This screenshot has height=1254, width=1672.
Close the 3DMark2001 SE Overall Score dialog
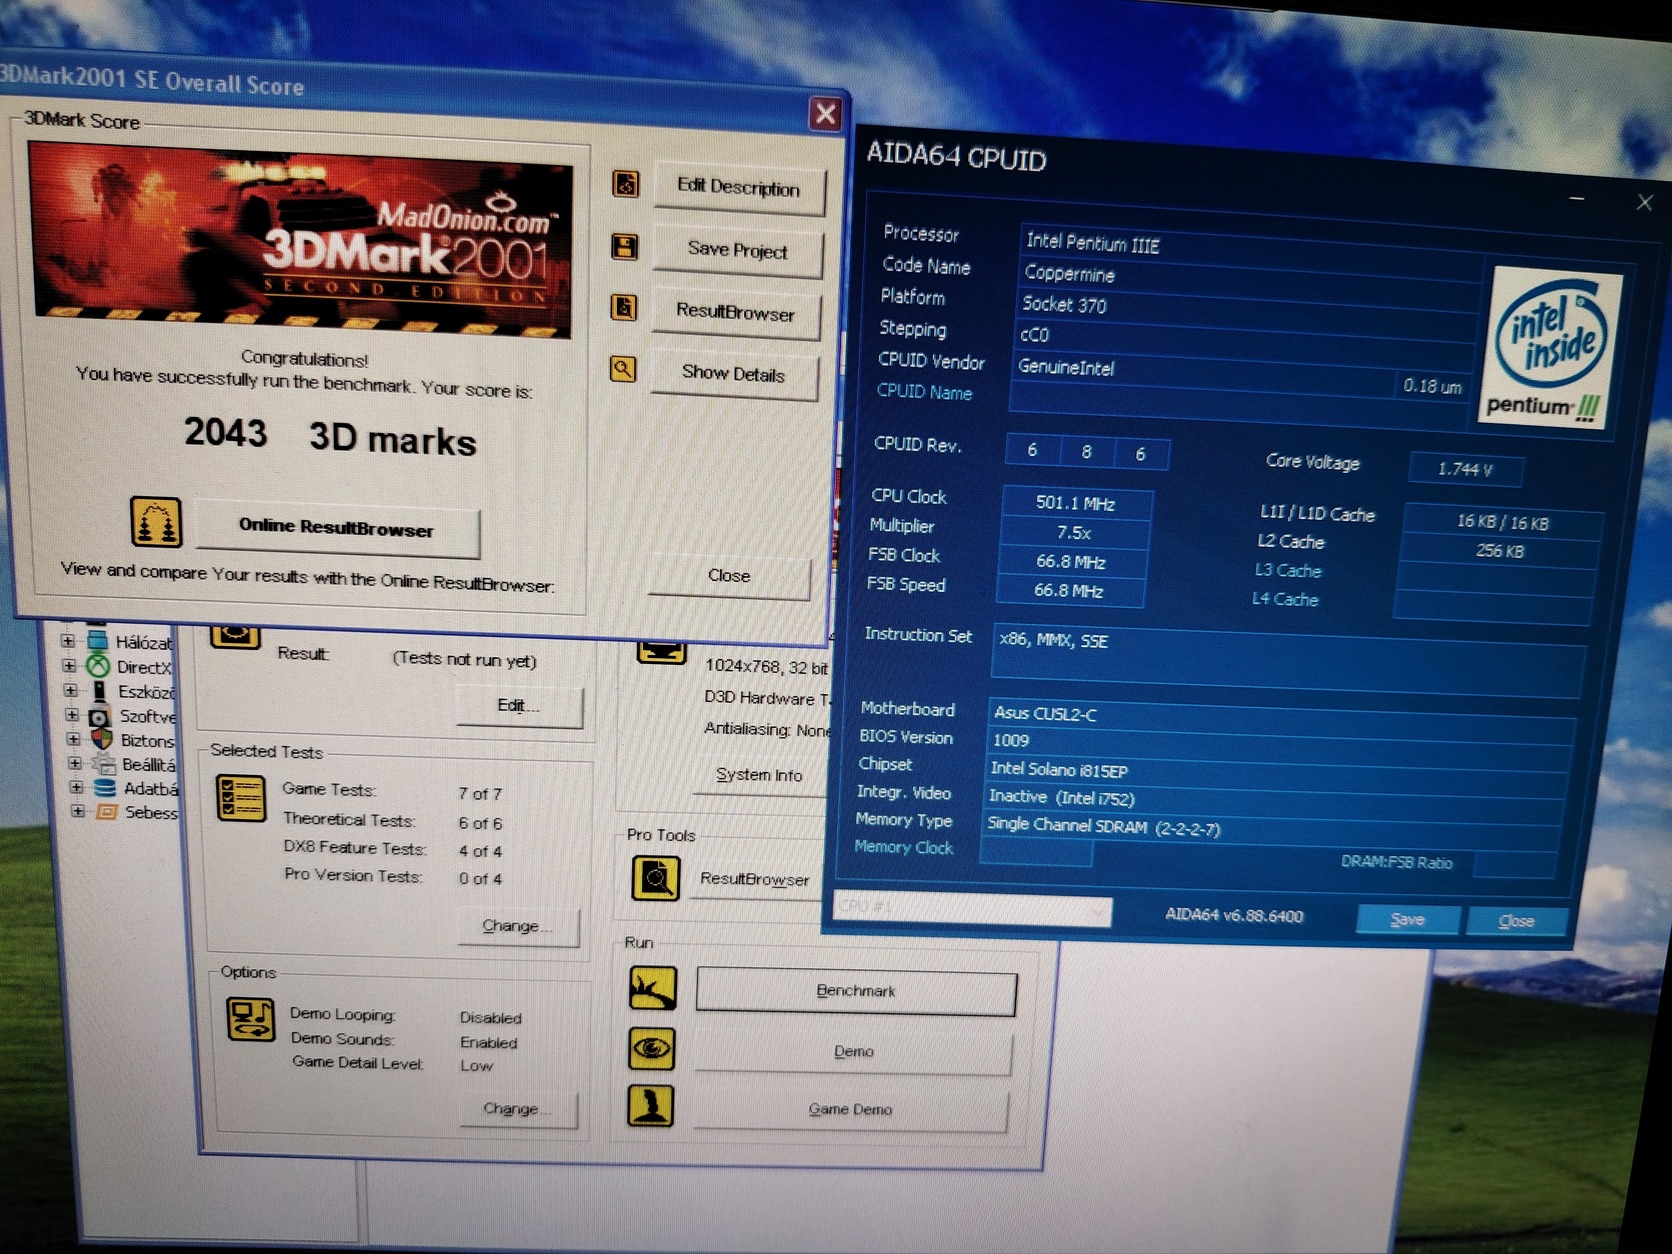825,114
